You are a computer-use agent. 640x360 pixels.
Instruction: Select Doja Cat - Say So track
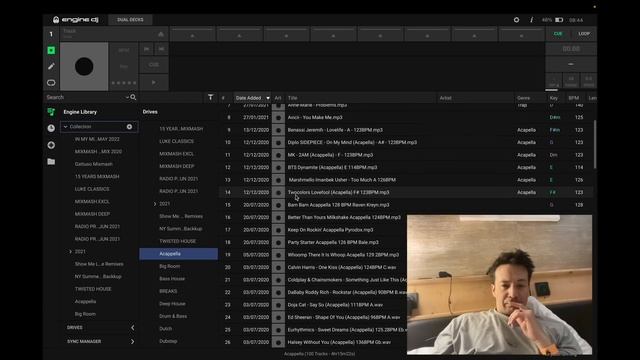coord(335,305)
